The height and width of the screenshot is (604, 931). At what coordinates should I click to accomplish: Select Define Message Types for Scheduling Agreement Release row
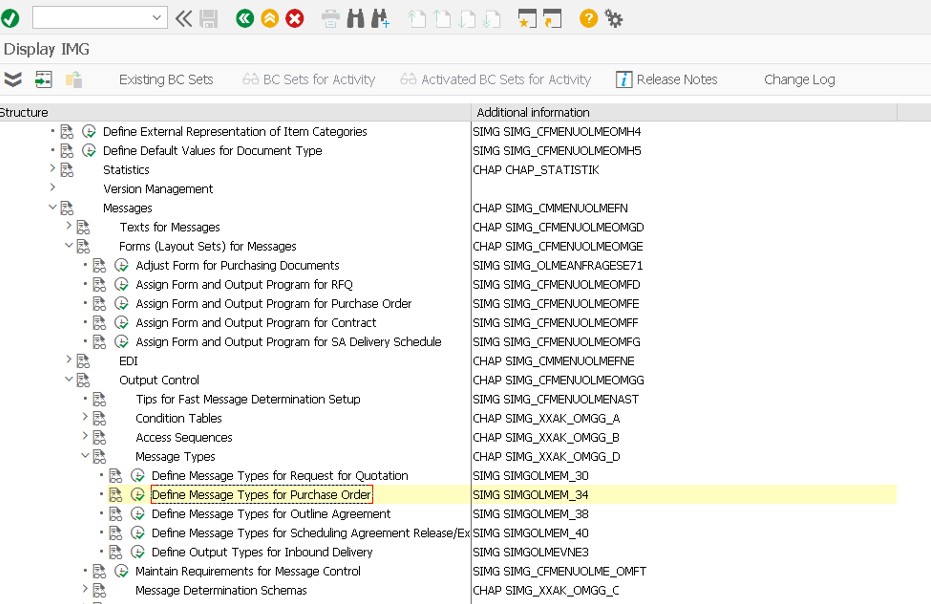311,533
